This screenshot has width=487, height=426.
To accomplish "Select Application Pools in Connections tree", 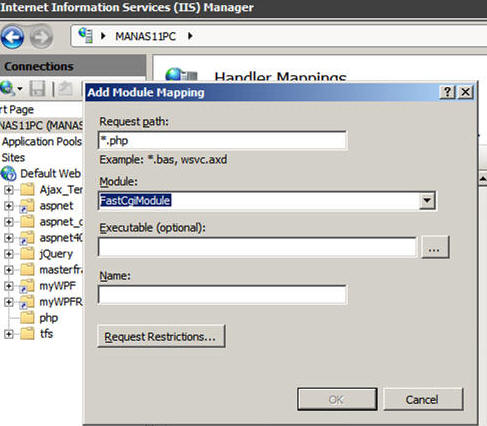I will point(42,142).
